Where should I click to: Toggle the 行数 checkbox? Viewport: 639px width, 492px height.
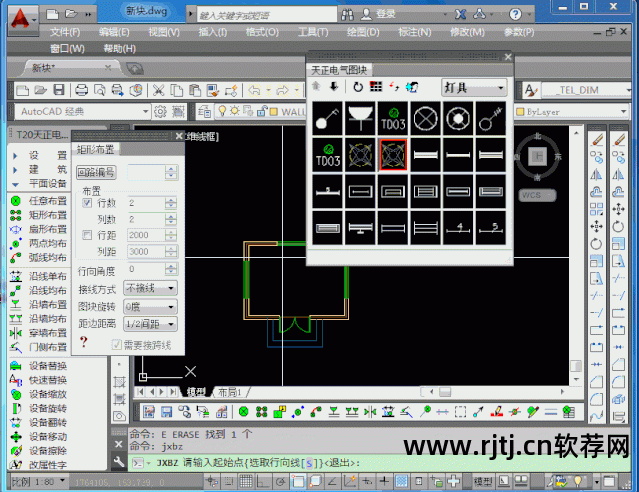pos(87,203)
